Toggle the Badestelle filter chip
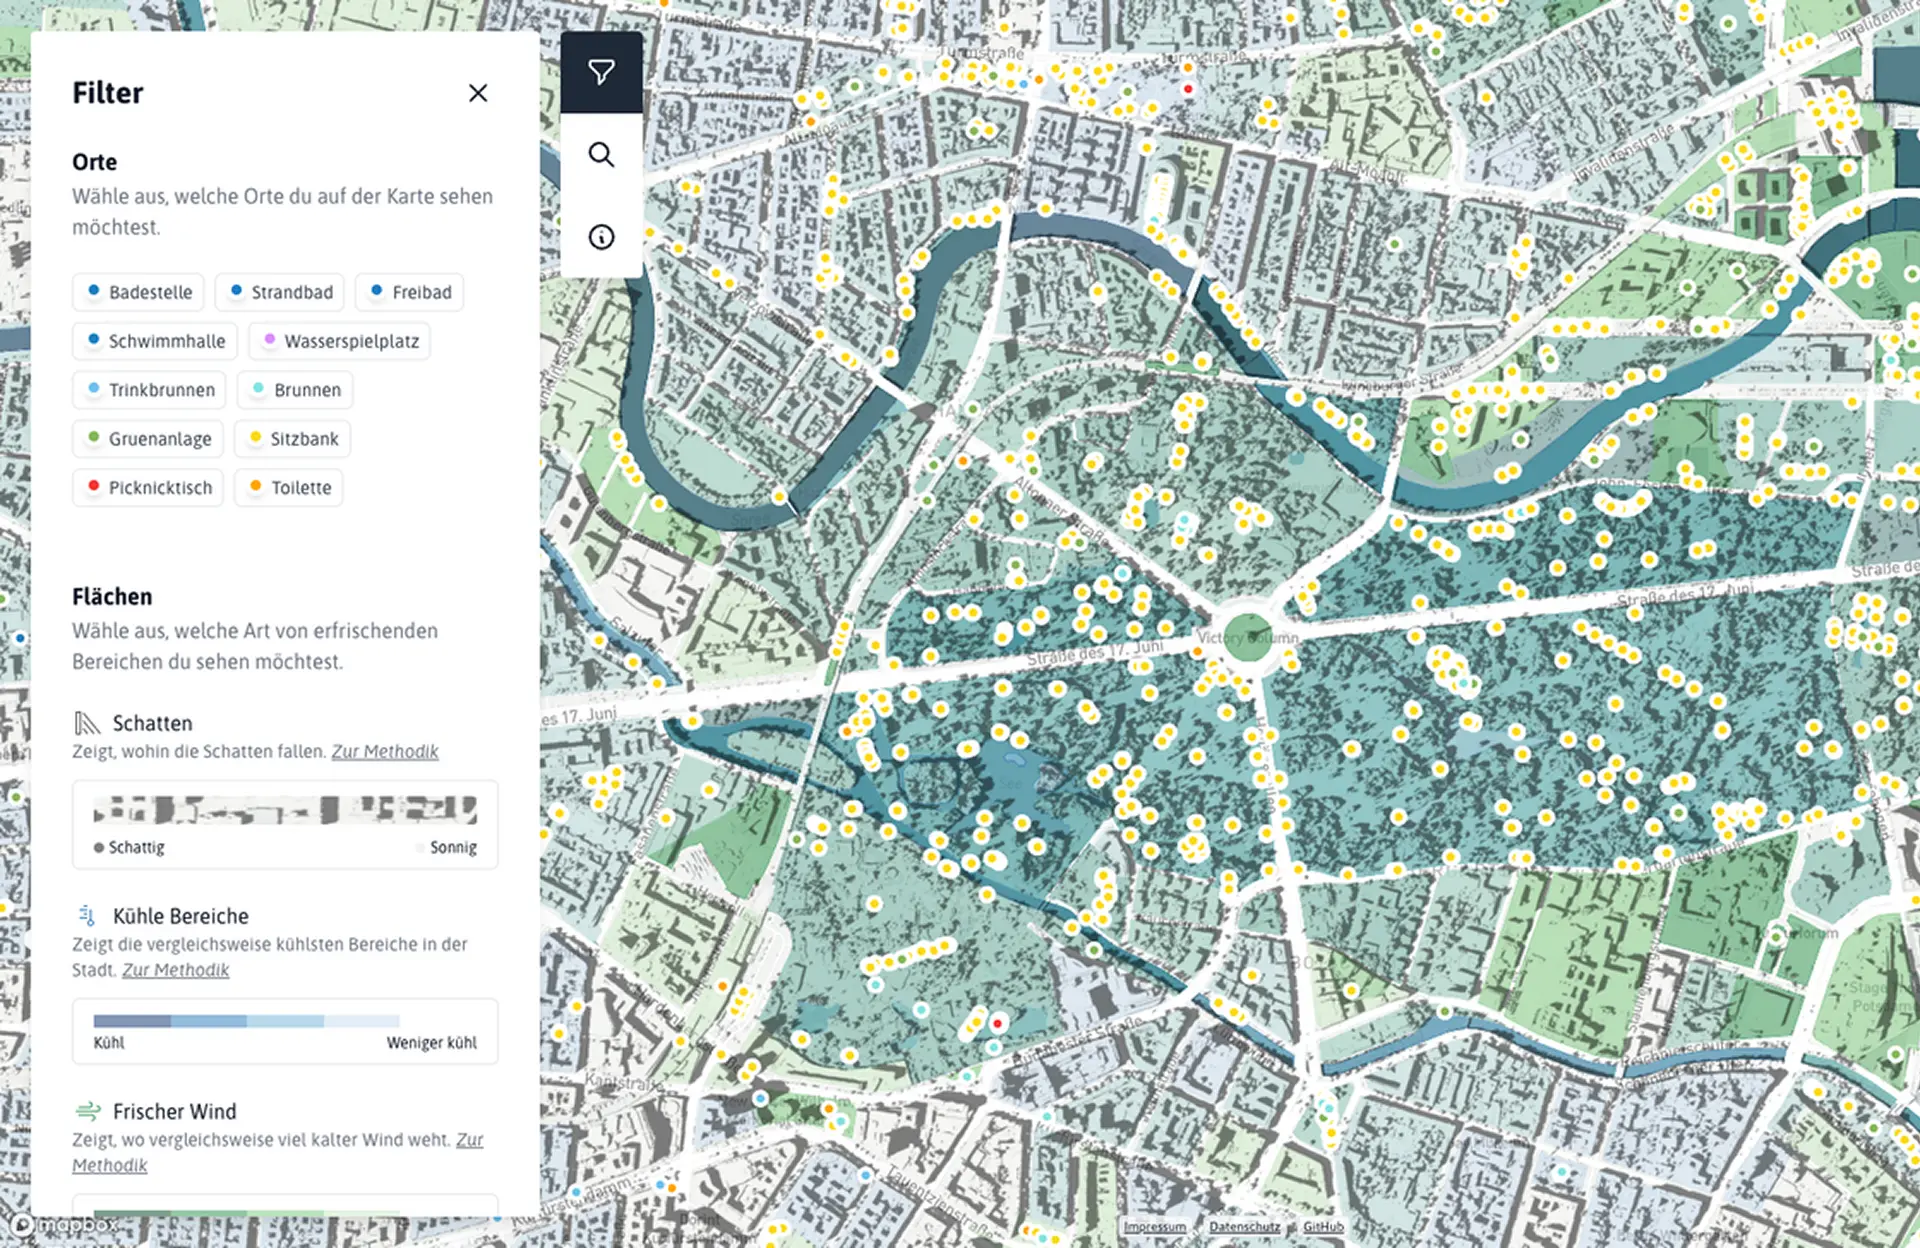The height and width of the screenshot is (1248, 1920). click(x=138, y=292)
